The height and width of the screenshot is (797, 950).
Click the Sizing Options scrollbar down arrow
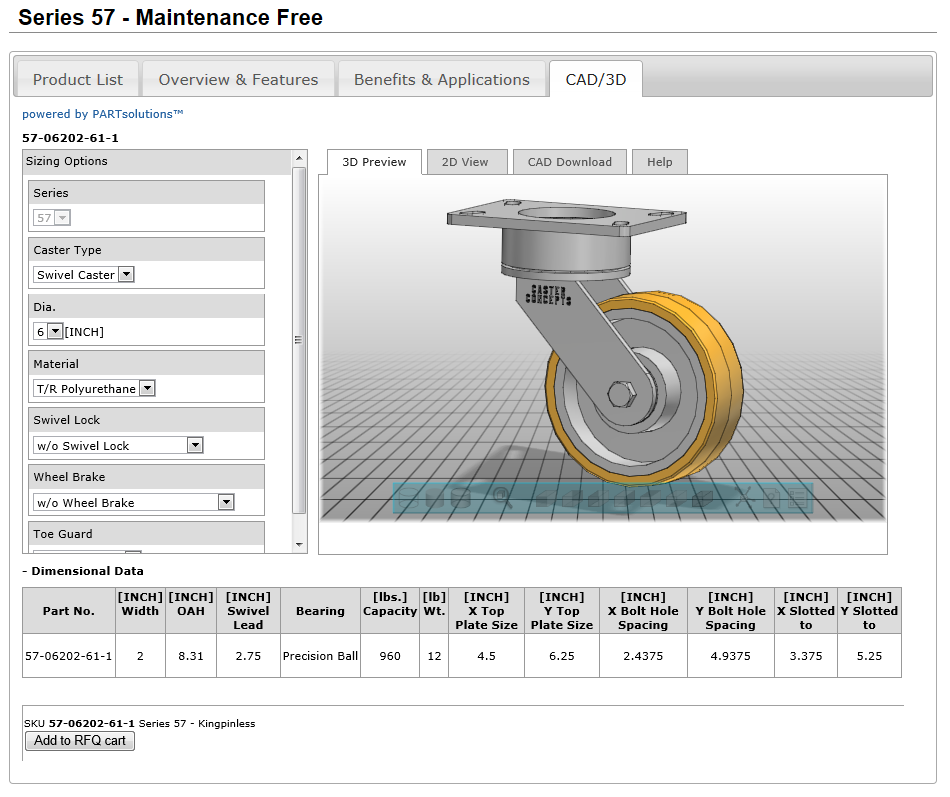tap(299, 544)
